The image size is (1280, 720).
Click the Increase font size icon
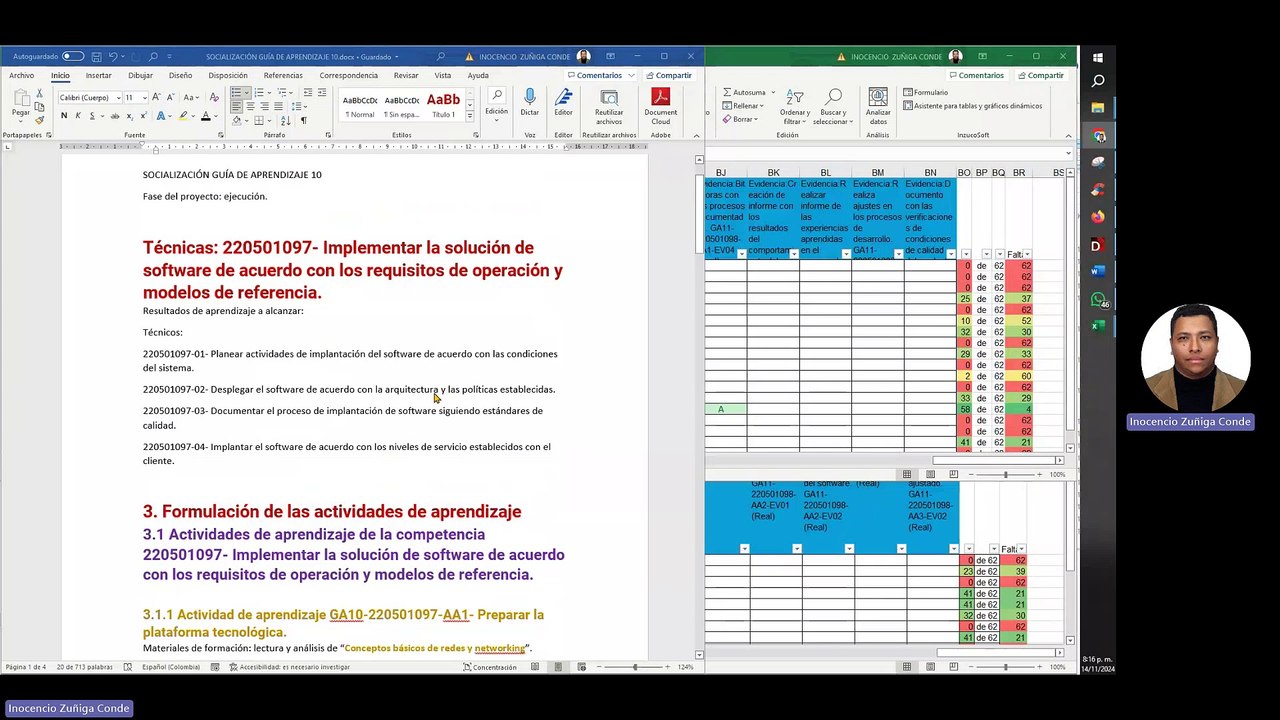pyautogui.click(x=157, y=98)
